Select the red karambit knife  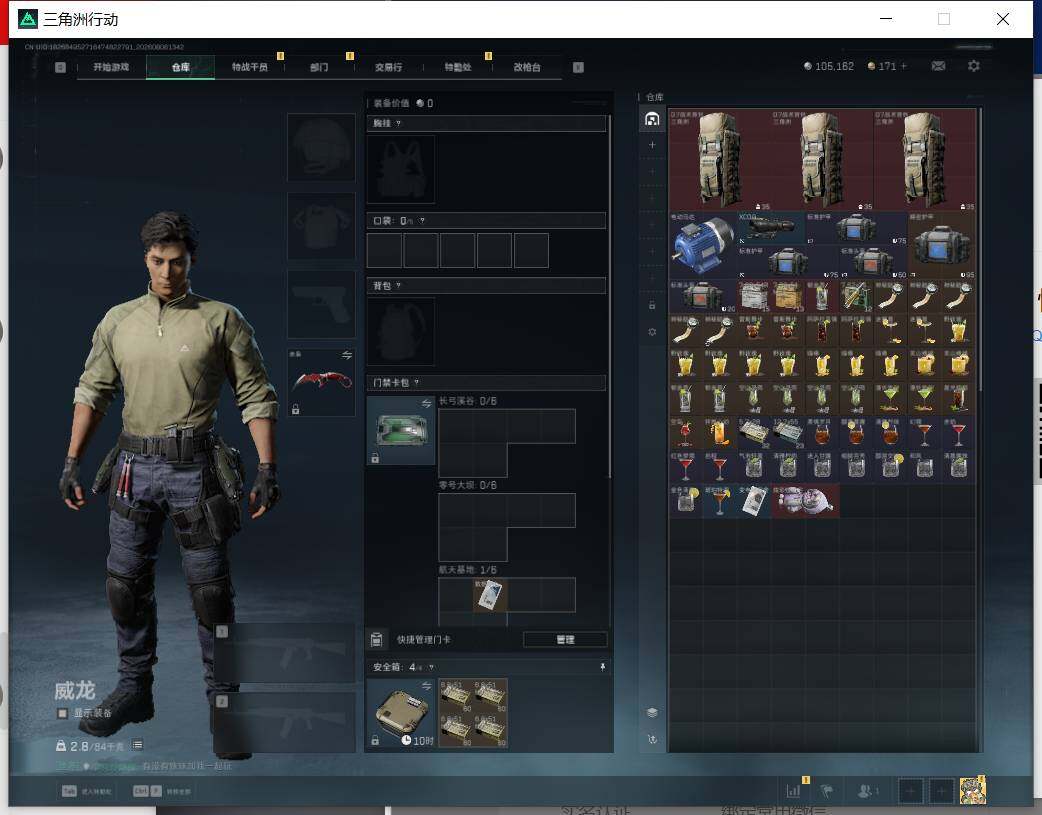click(322, 382)
